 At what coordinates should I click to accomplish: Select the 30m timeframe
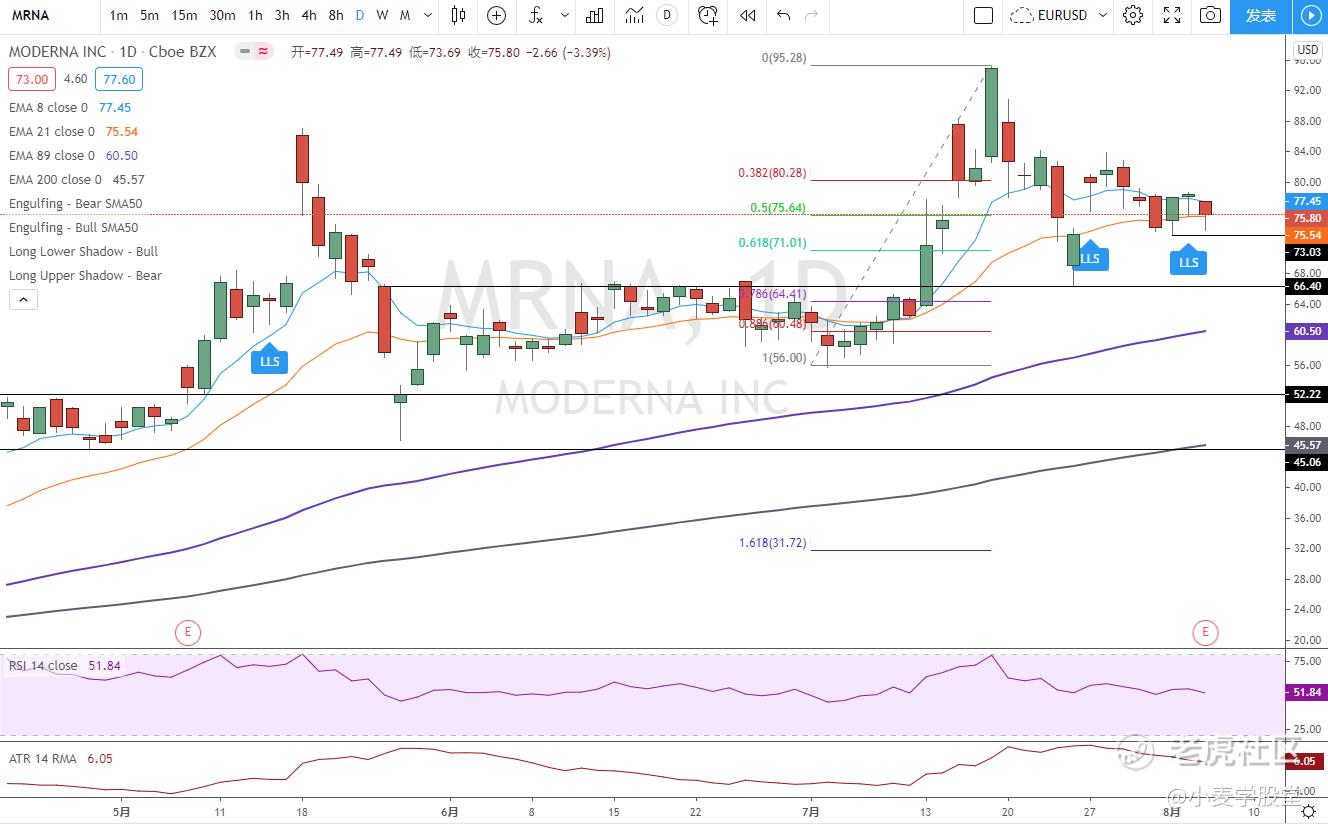coord(222,15)
